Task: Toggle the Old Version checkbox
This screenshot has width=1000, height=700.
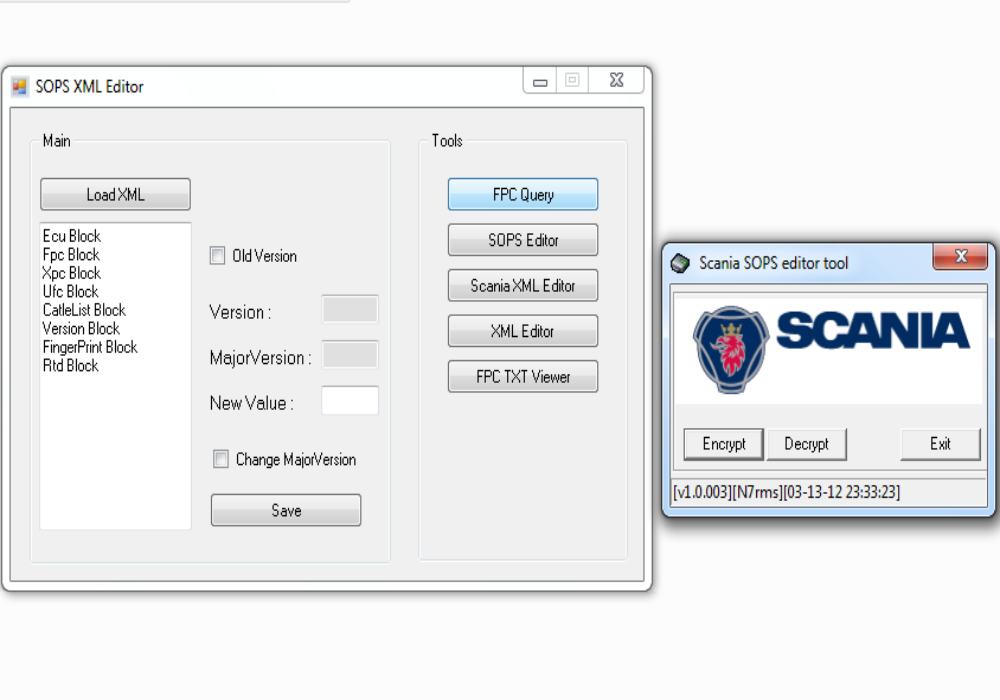Action: 217,256
